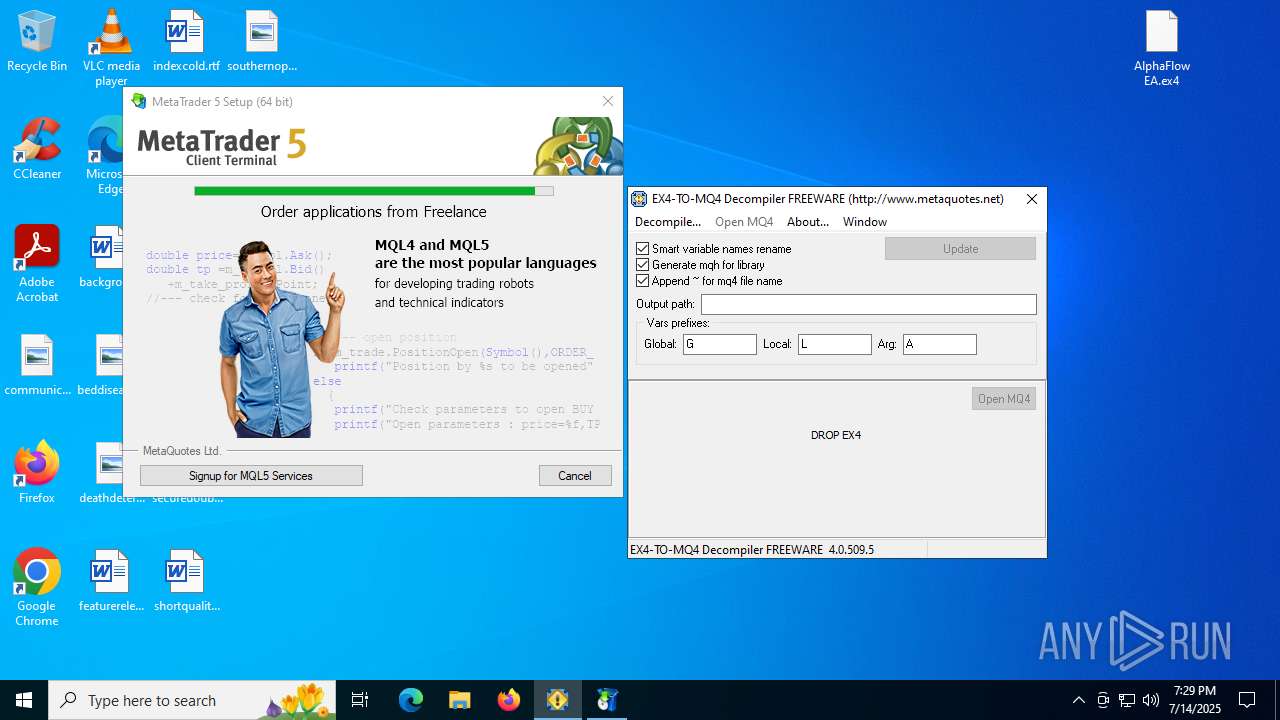1280x720 pixels.
Task: Toggle Append ~ for mq4 file name
Action: pos(643,281)
